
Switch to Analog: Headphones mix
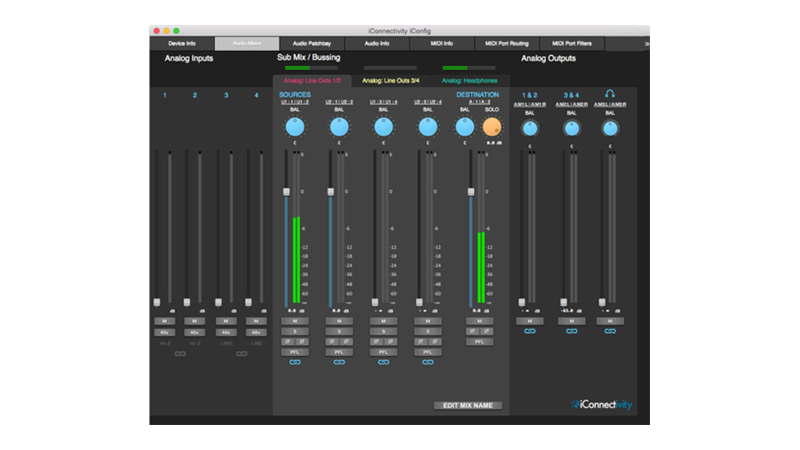[x=469, y=81]
